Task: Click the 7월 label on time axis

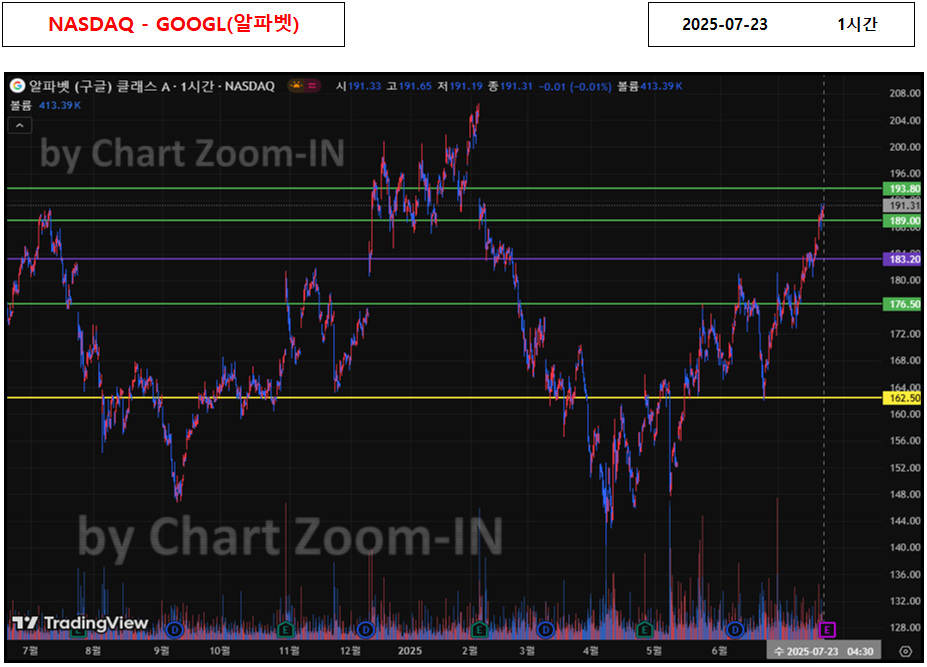Action: (30, 651)
